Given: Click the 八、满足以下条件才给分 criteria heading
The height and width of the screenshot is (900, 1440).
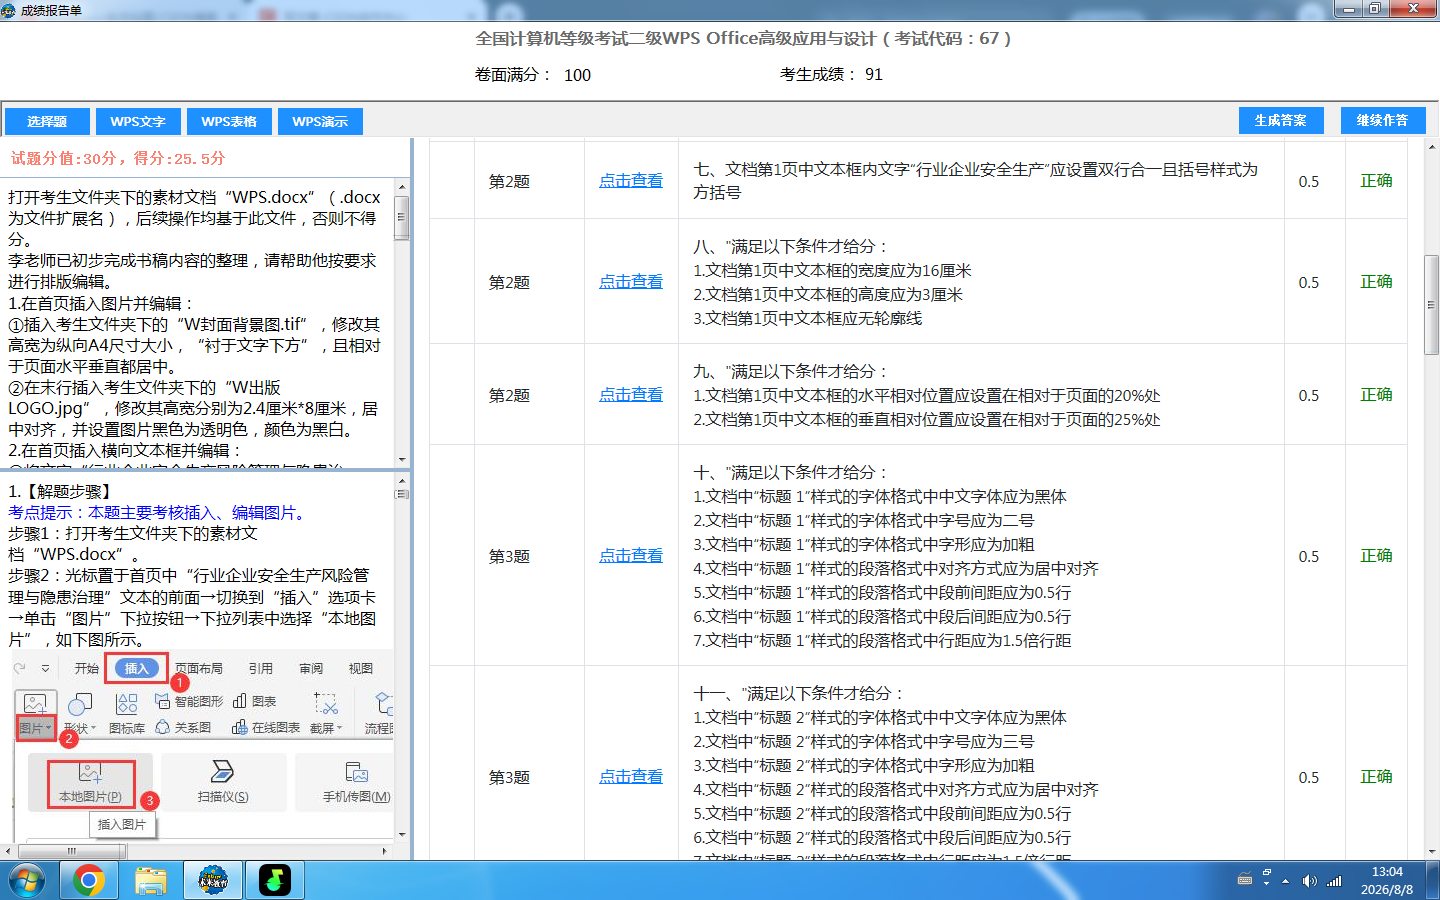Looking at the screenshot, I should [791, 247].
